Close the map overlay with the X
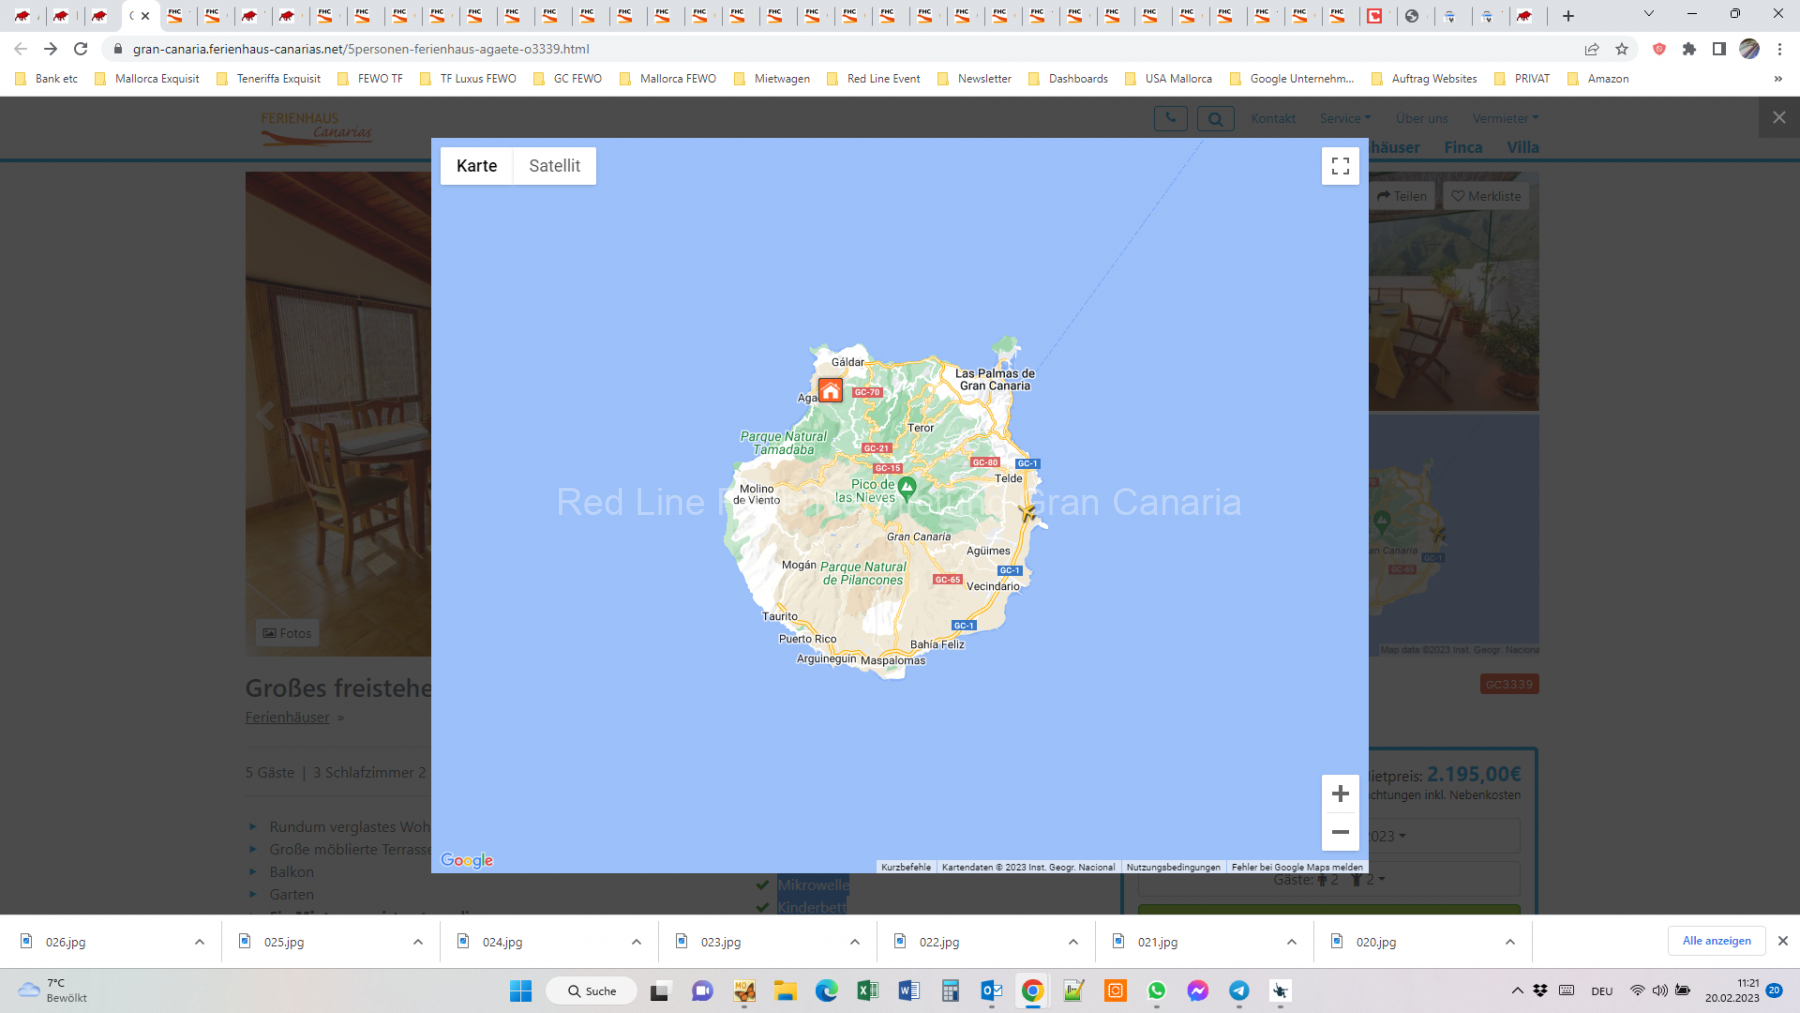Screen dimensions: 1800x1013 click(x=1779, y=118)
